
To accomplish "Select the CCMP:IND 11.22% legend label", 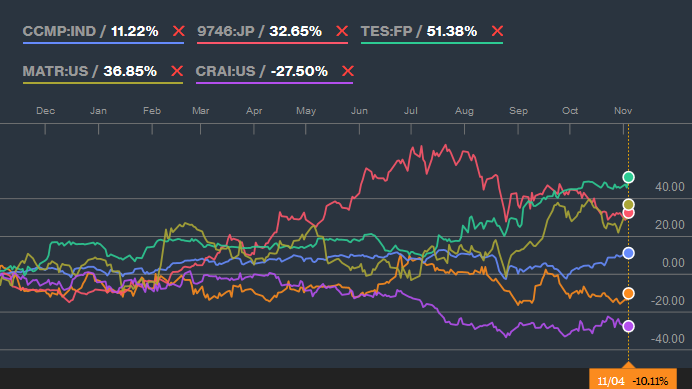I will (90, 31).
